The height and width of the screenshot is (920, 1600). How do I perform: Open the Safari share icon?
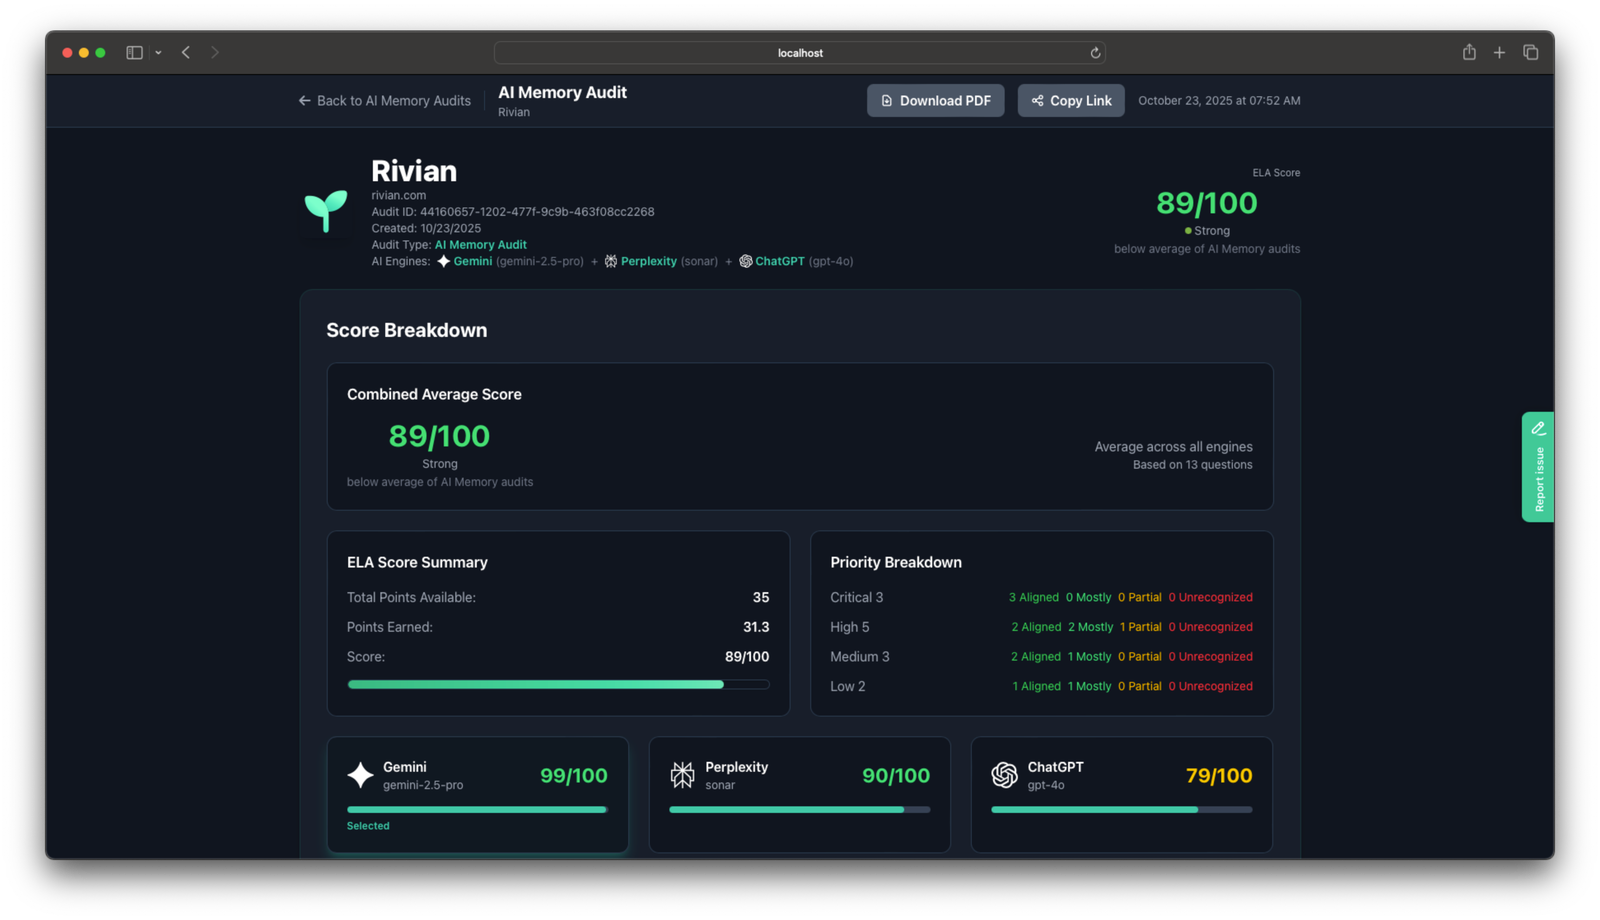[x=1469, y=52]
